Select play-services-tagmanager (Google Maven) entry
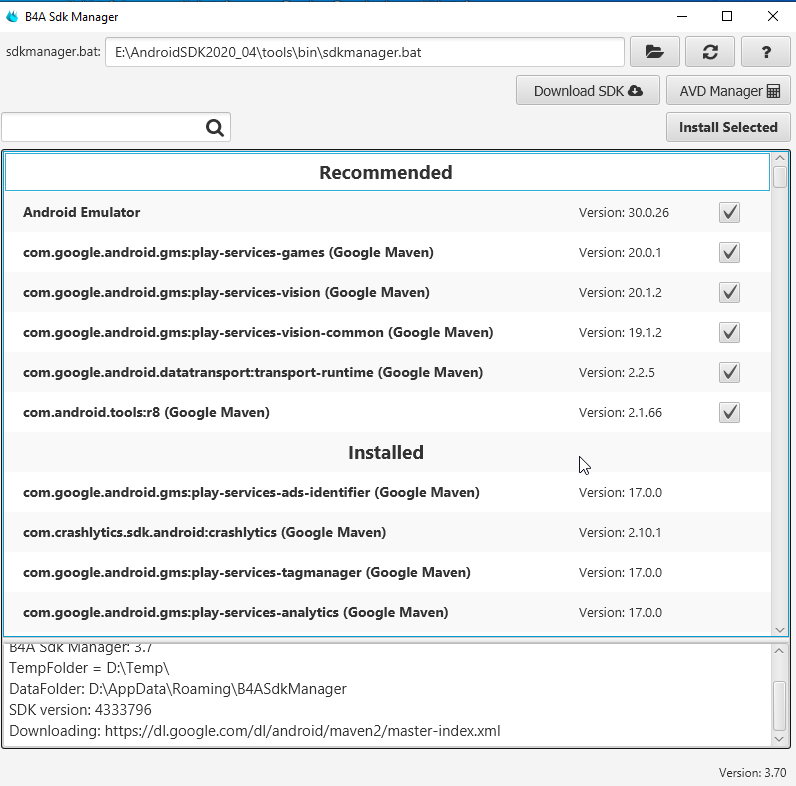 [247, 573]
